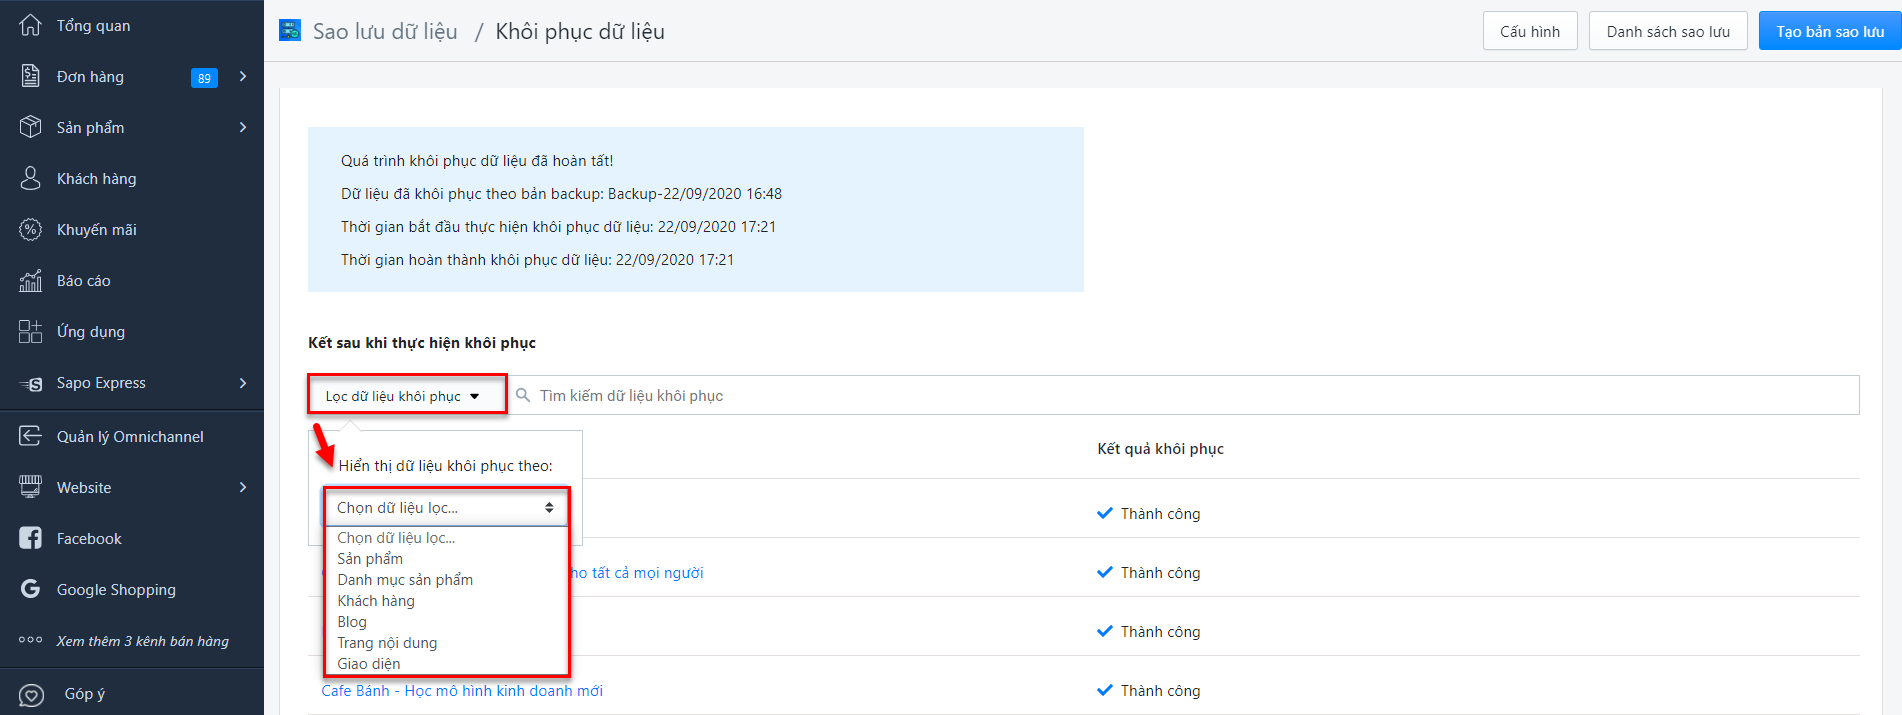Image resolution: width=1902 pixels, height=715 pixels.
Task: Open the Google Shopping channel icon
Action: 31,589
